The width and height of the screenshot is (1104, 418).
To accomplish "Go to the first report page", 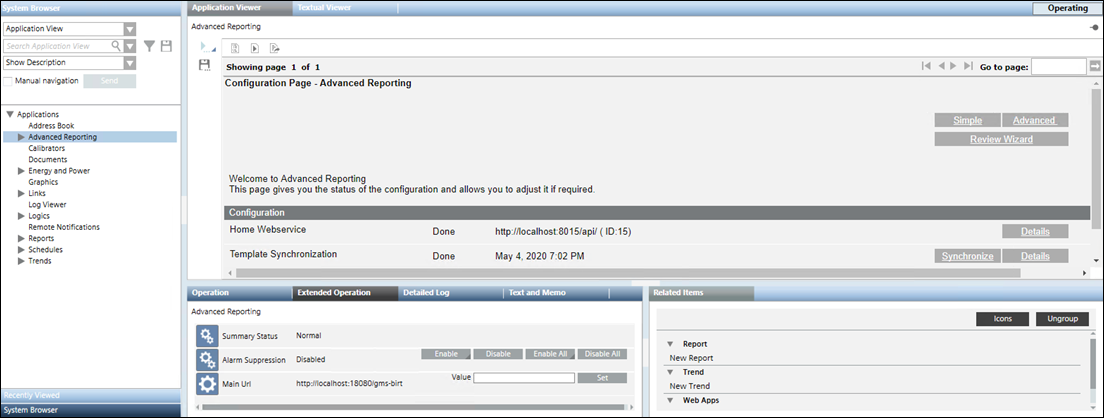I will click(927, 66).
